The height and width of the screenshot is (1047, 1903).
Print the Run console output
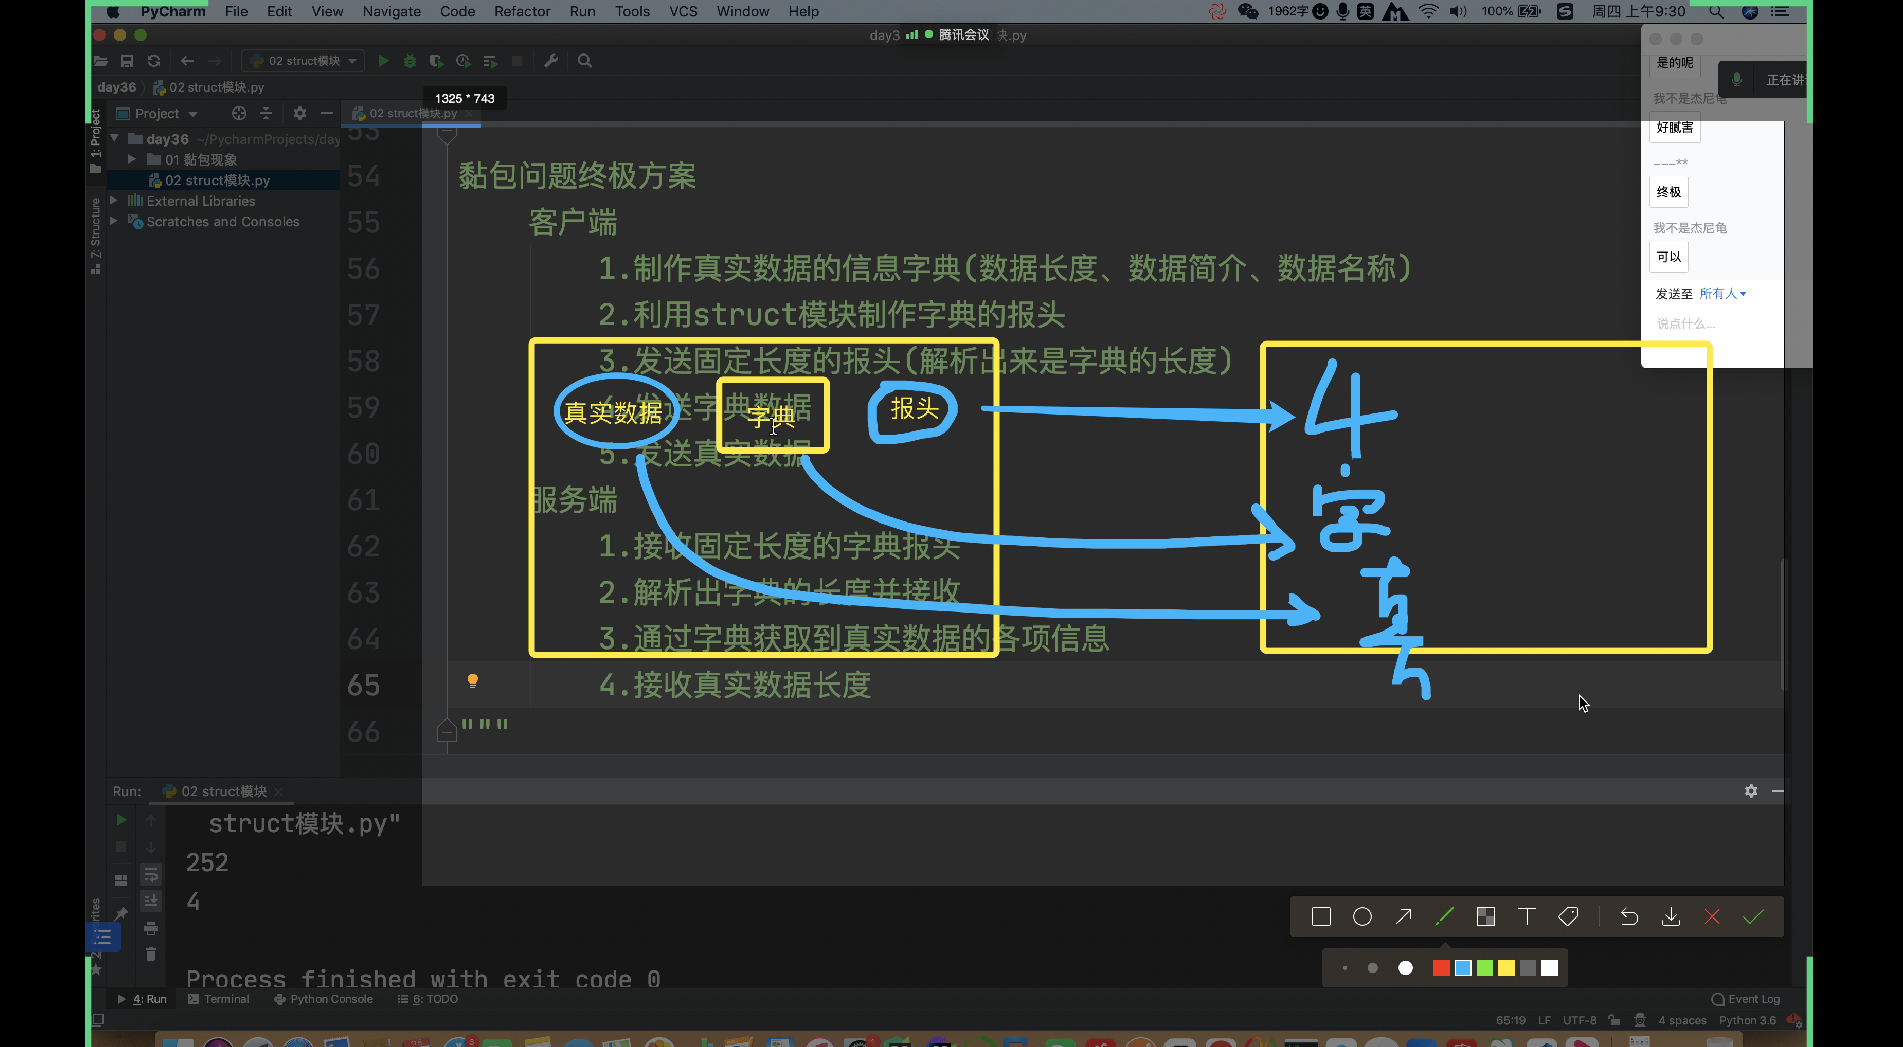click(151, 928)
